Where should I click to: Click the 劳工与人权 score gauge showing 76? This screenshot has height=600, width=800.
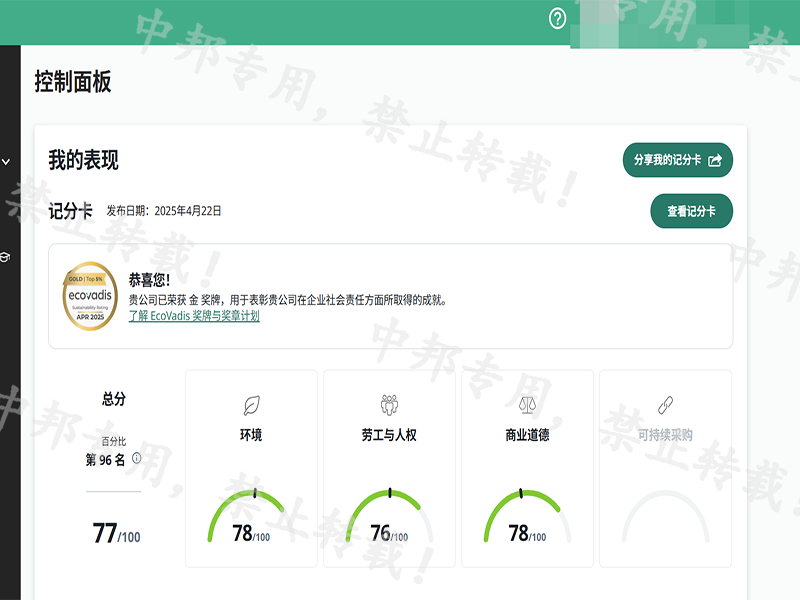389,517
